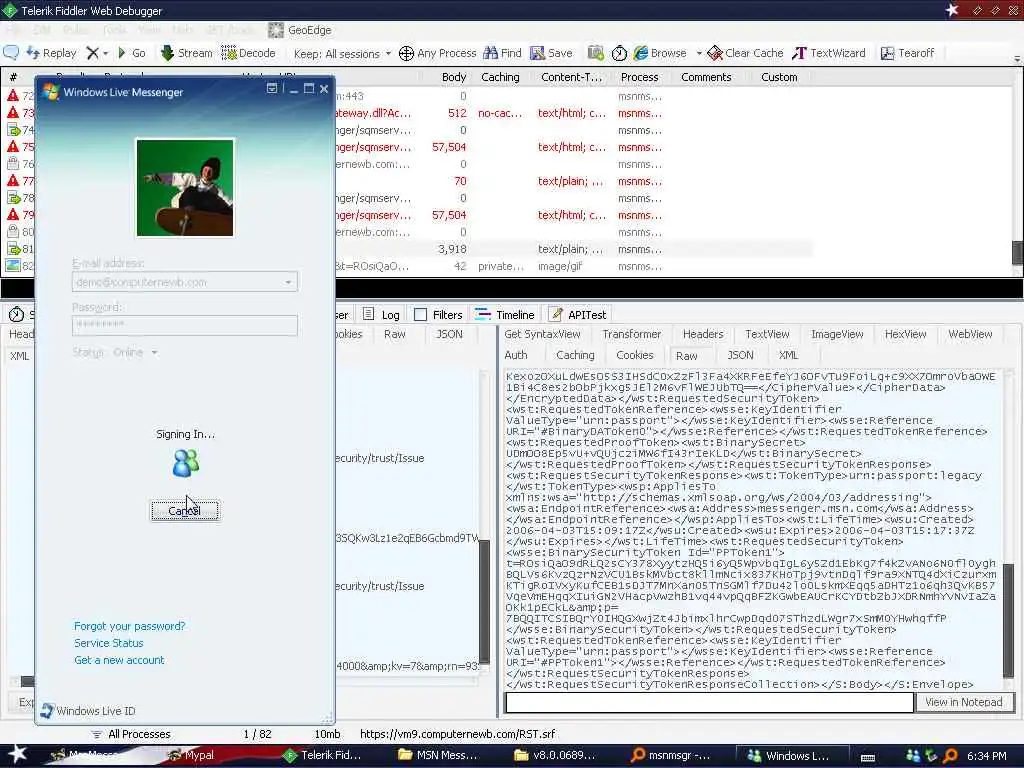The height and width of the screenshot is (768, 1024).
Task: Click the Replay toolbar button
Action: 51,53
